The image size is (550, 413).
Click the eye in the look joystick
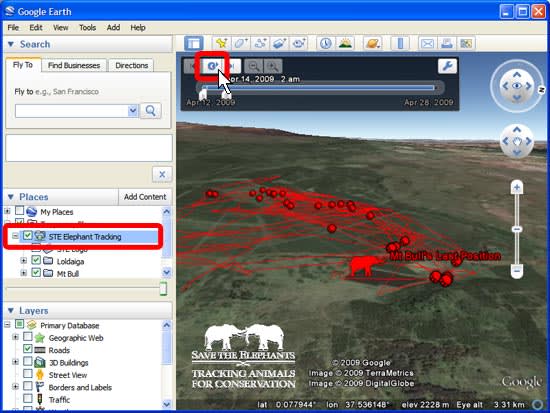tap(516, 86)
